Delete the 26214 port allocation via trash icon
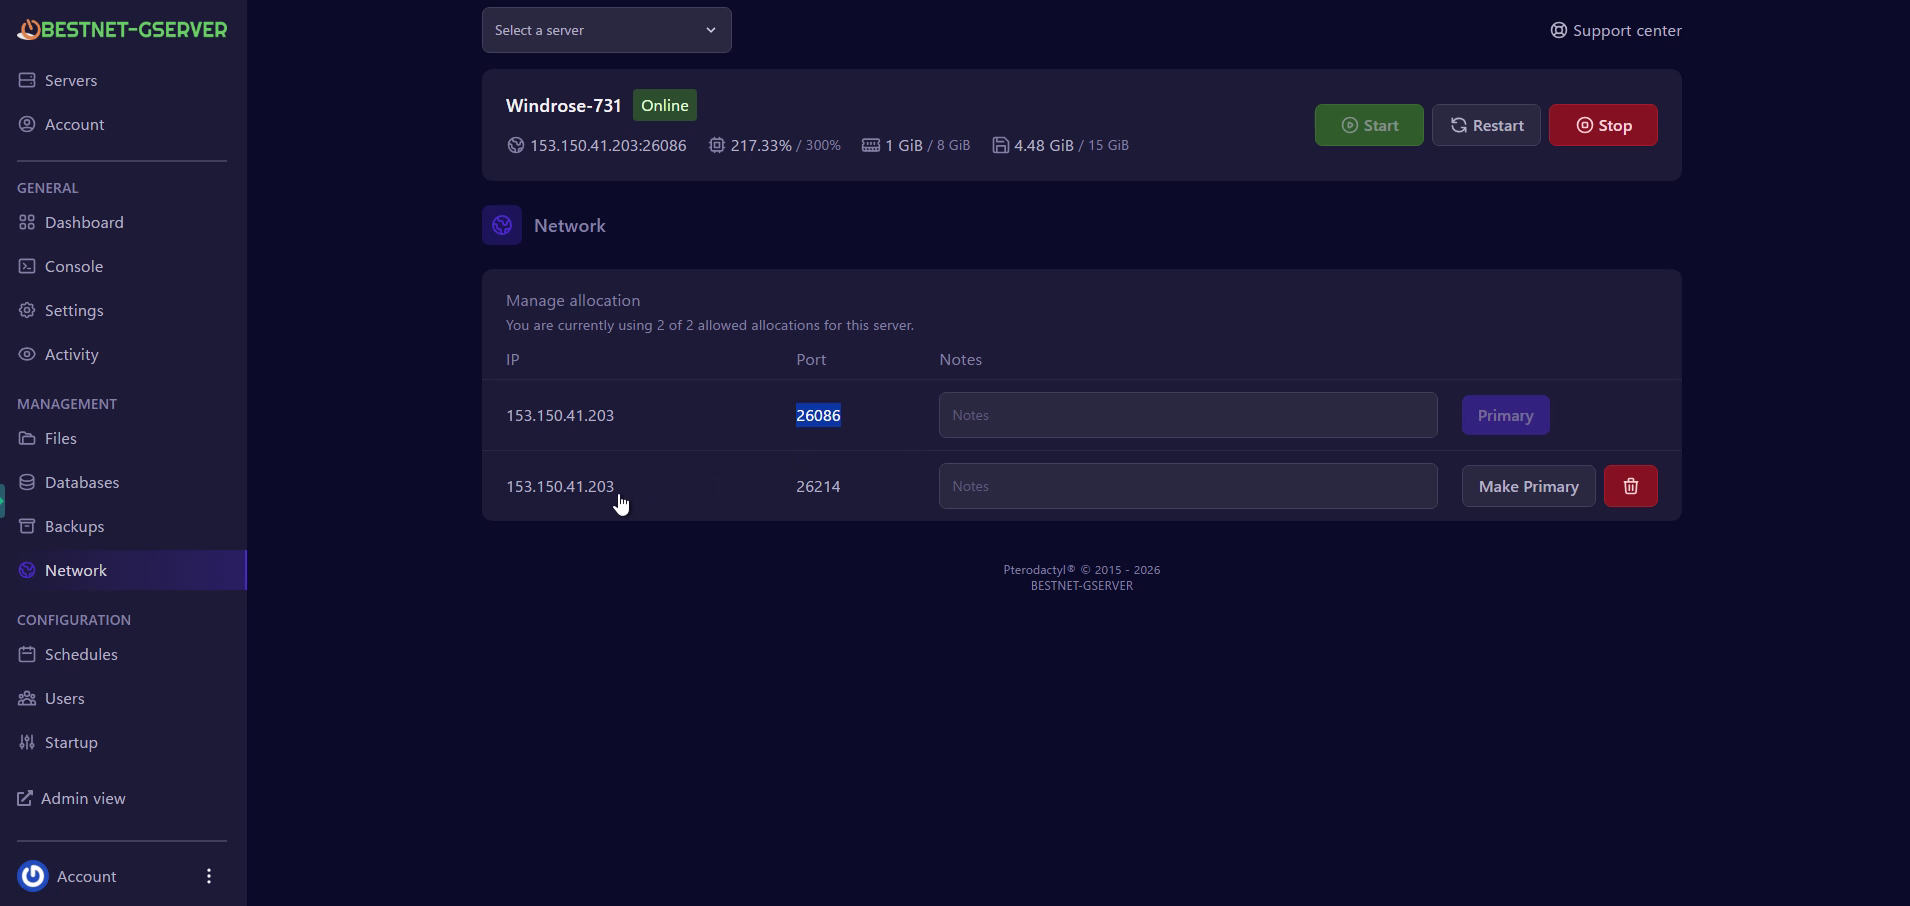This screenshot has width=1910, height=906. coord(1630,486)
